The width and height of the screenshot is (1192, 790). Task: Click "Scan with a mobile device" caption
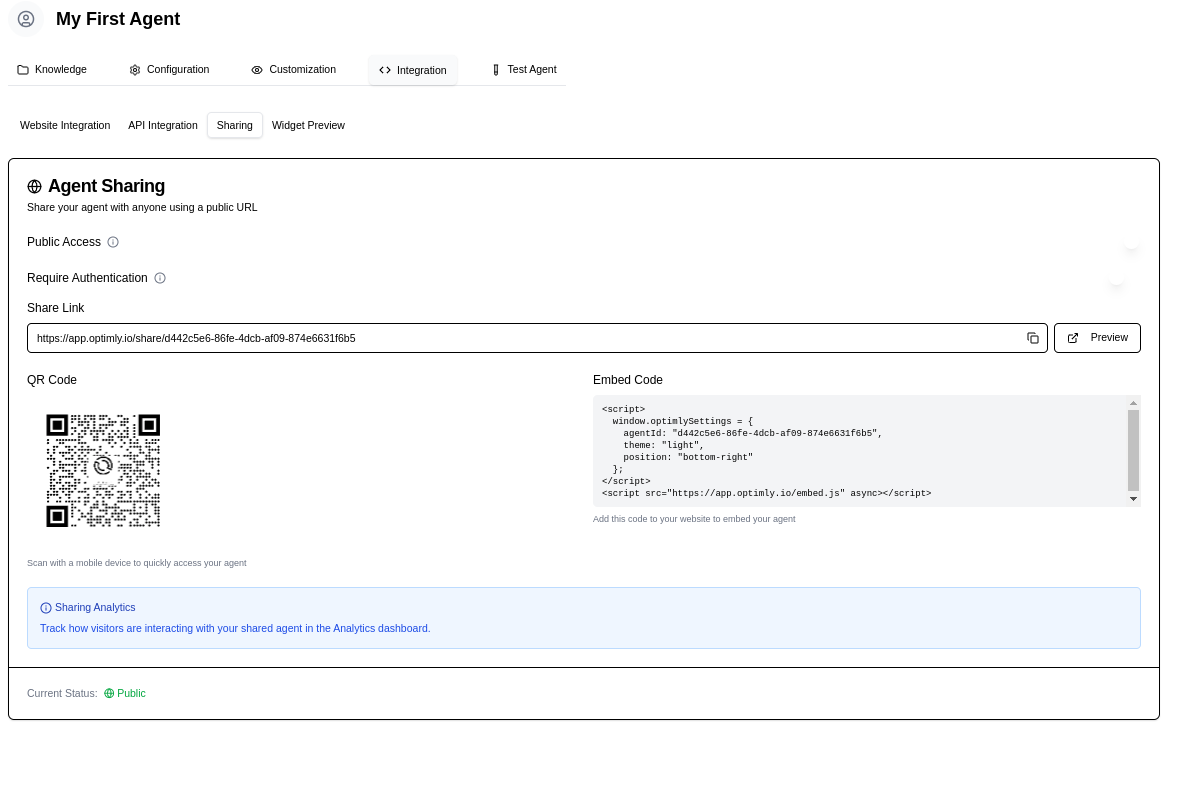click(137, 563)
